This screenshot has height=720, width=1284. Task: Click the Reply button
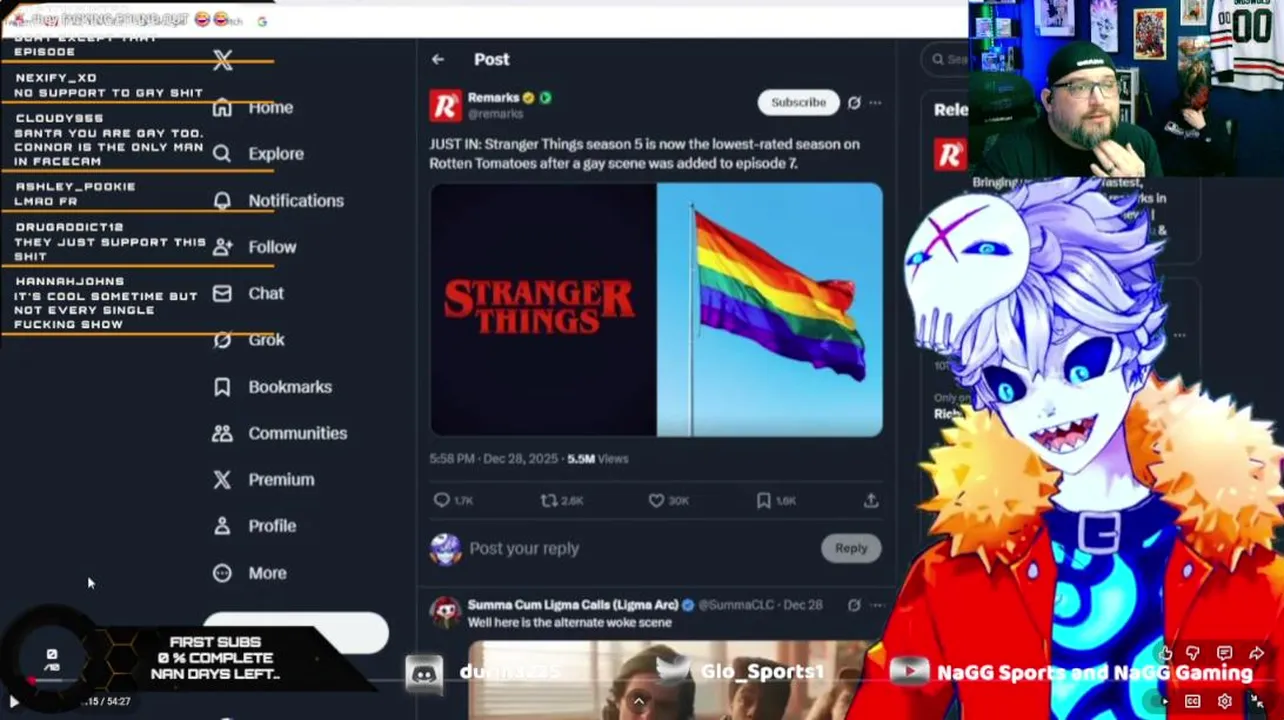click(x=851, y=548)
